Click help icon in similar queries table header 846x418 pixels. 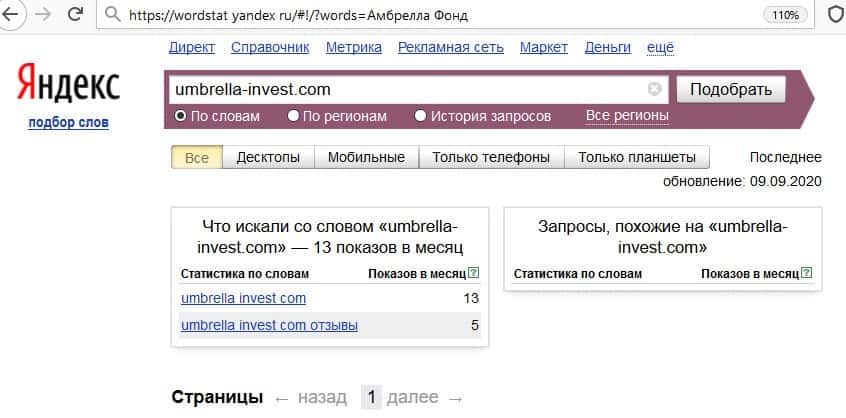[806, 273]
